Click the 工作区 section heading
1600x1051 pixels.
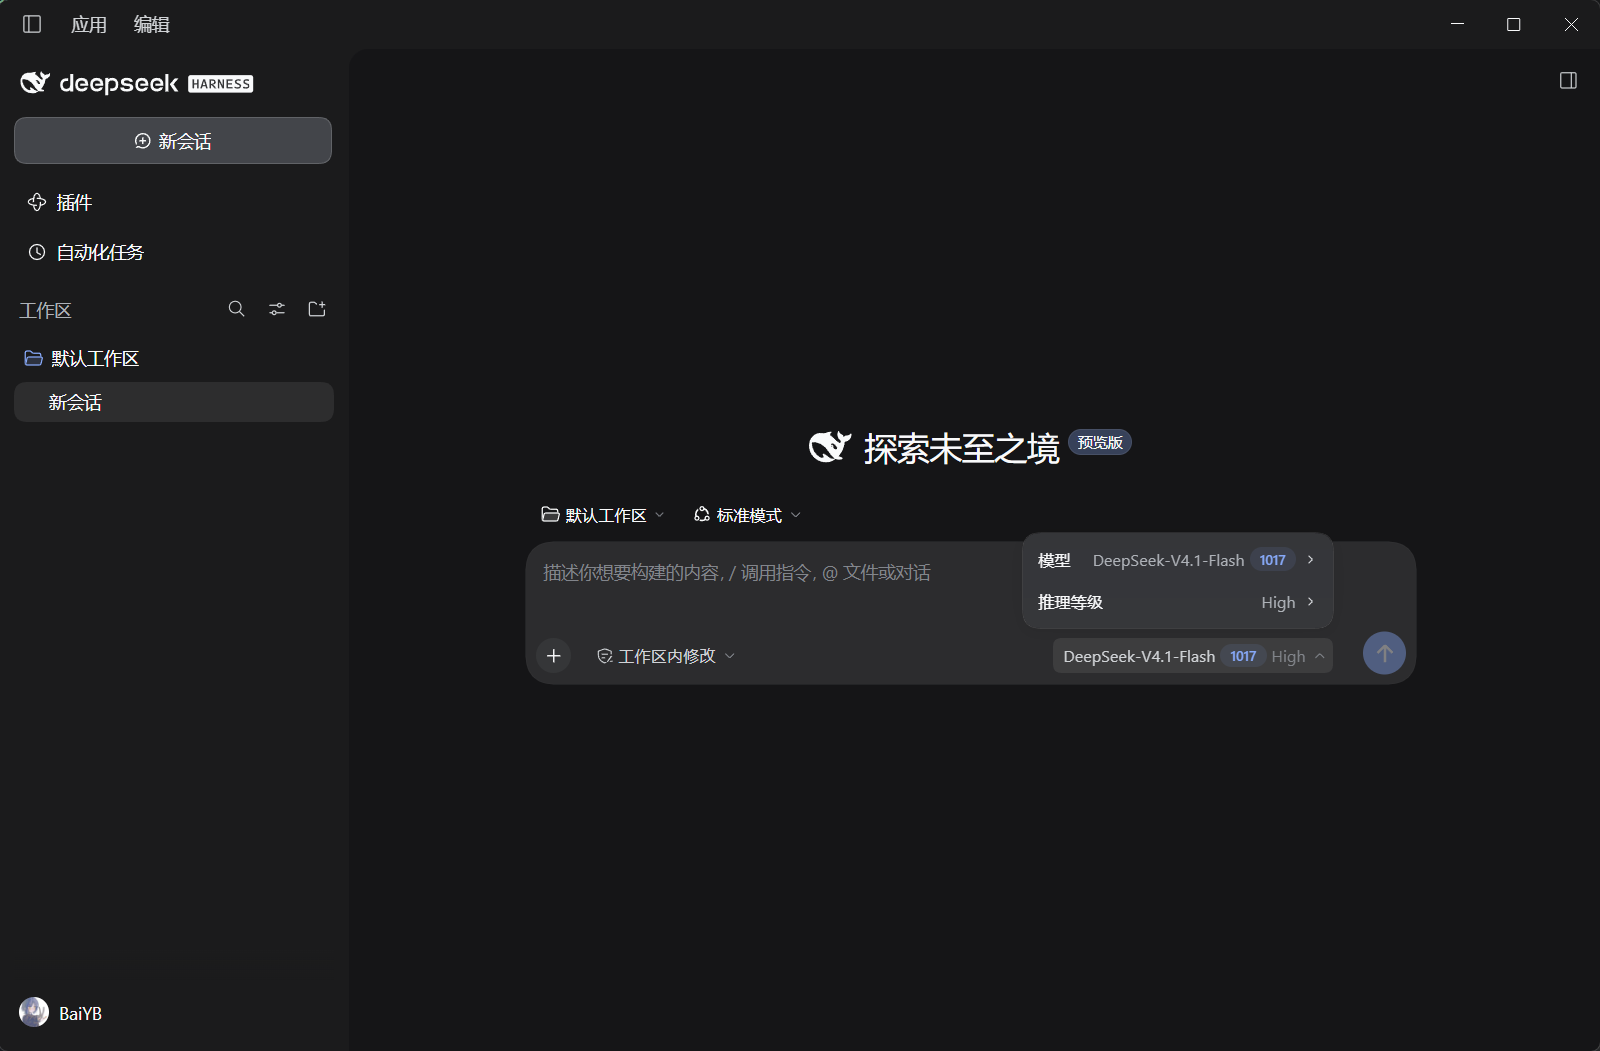[45, 310]
